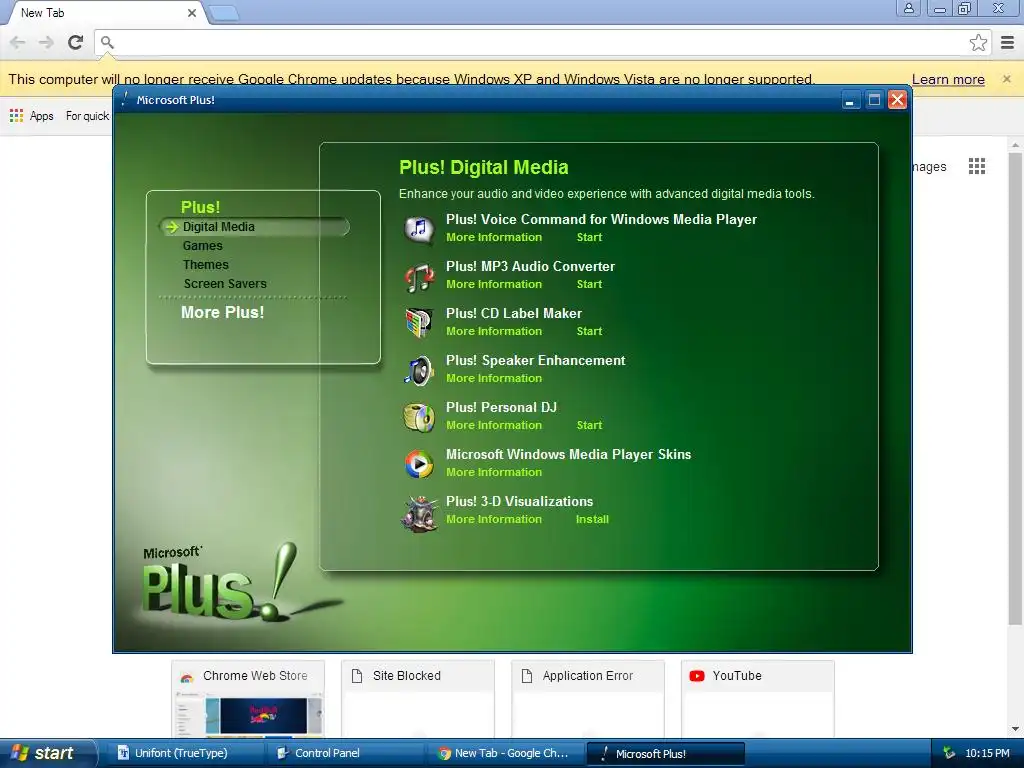Open More Information for Speaker Enhancement
The image size is (1024, 768).
494,378
